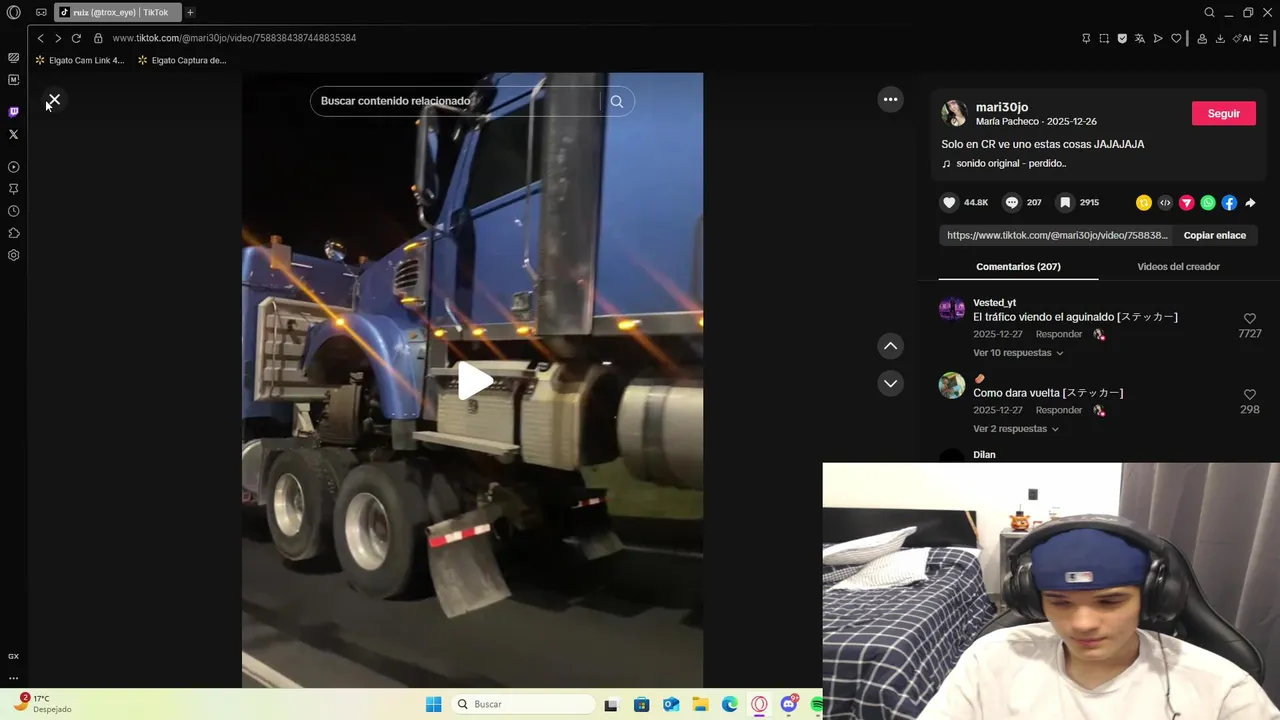The image size is (1280, 720).
Task: Expand 'Ver 10 respuestas'
Action: coord(1018,353)
